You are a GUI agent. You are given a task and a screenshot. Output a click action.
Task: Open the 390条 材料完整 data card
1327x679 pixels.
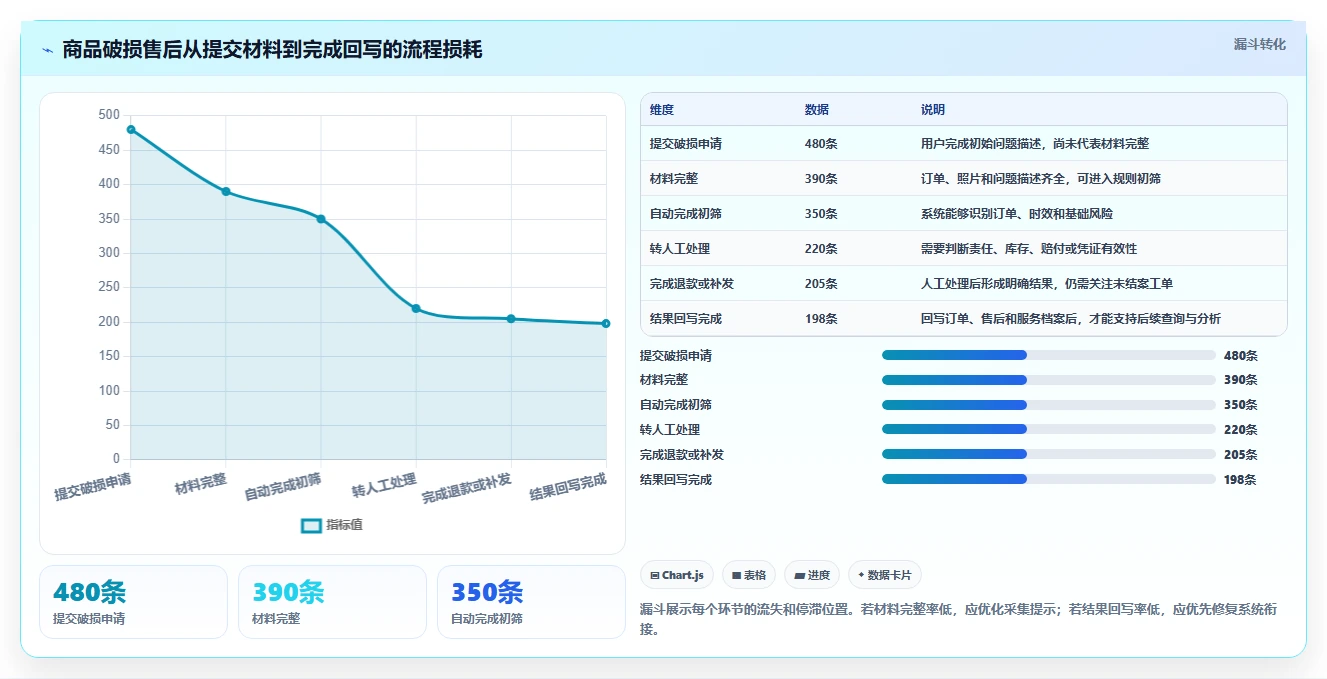coord(332,602)
